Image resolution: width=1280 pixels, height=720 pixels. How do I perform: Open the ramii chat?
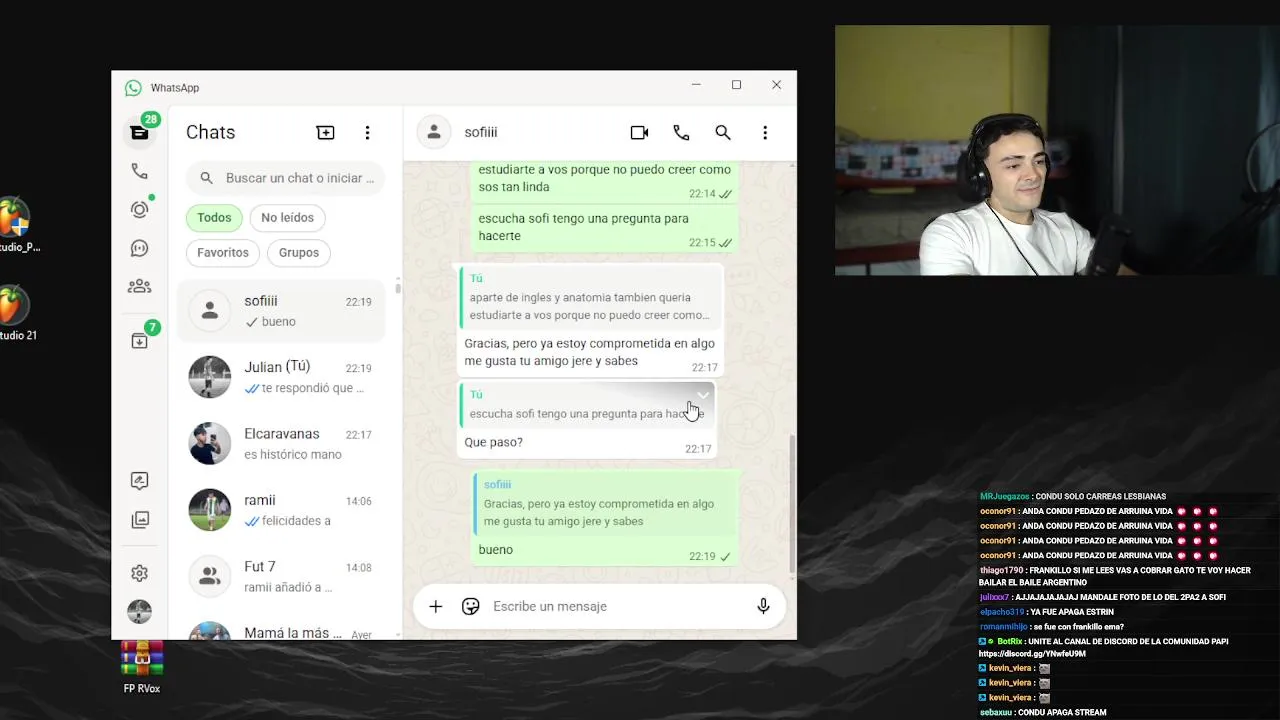pos(281,510)
